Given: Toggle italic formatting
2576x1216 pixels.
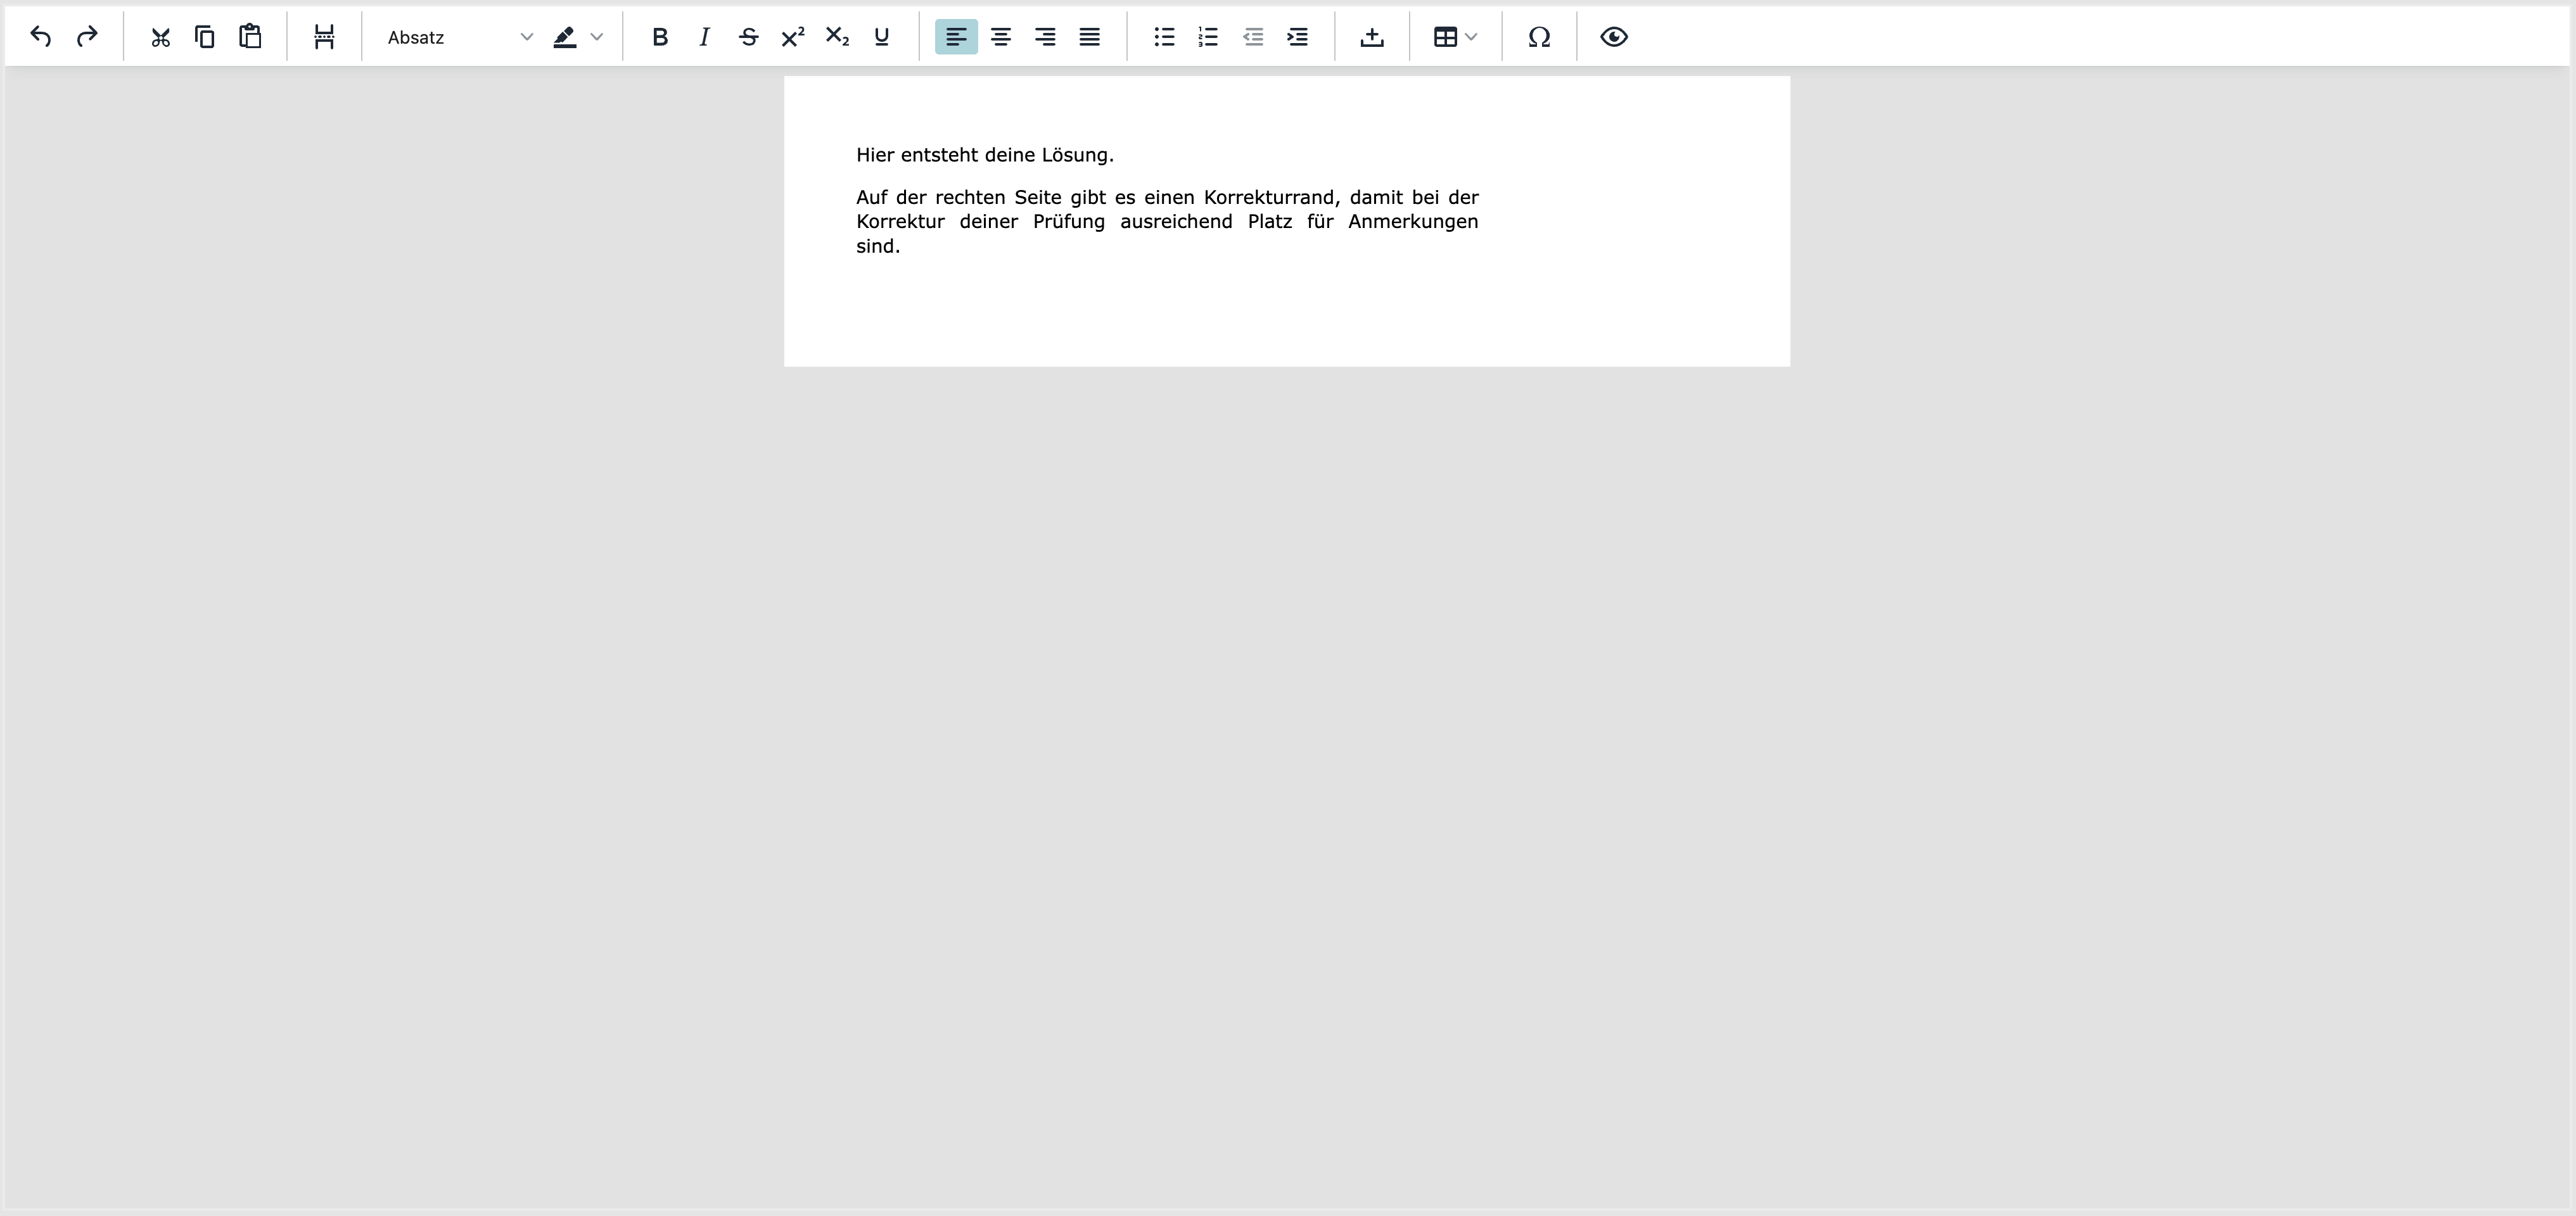Looking at the screenshot, I should pyautogui.click(x=704, y=37).
